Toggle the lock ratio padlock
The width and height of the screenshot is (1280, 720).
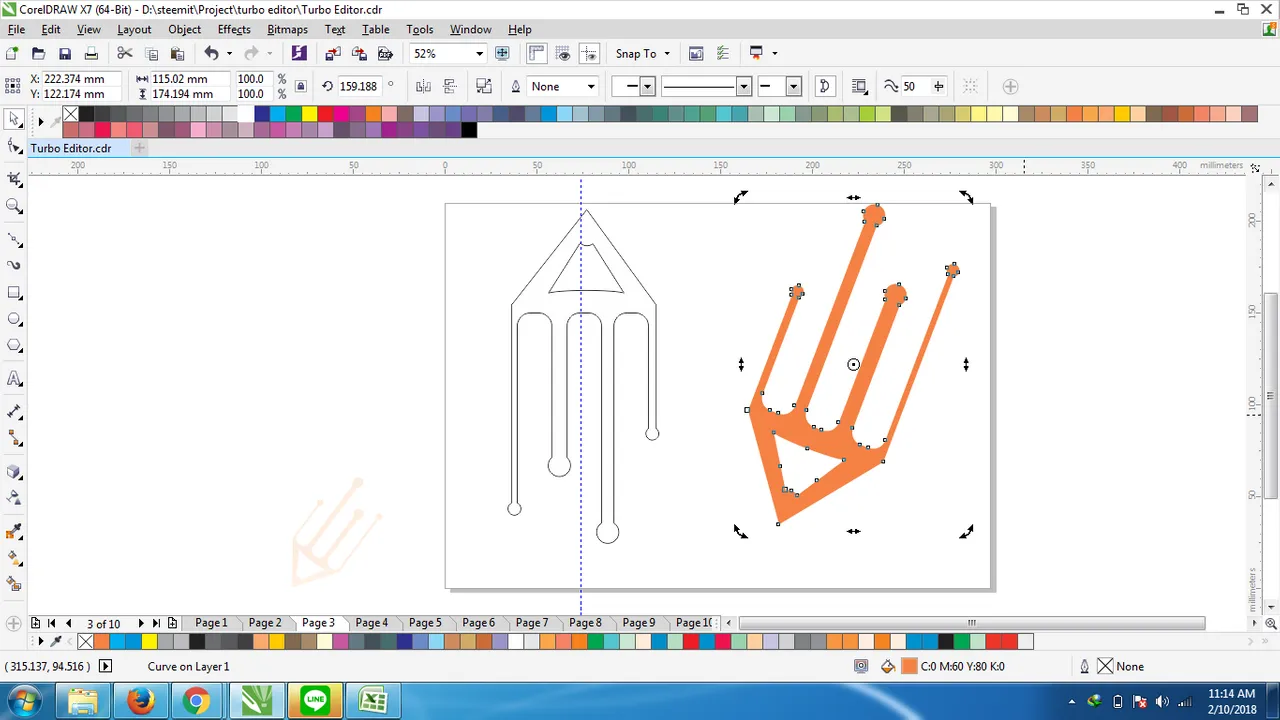(x=301, y=86)
